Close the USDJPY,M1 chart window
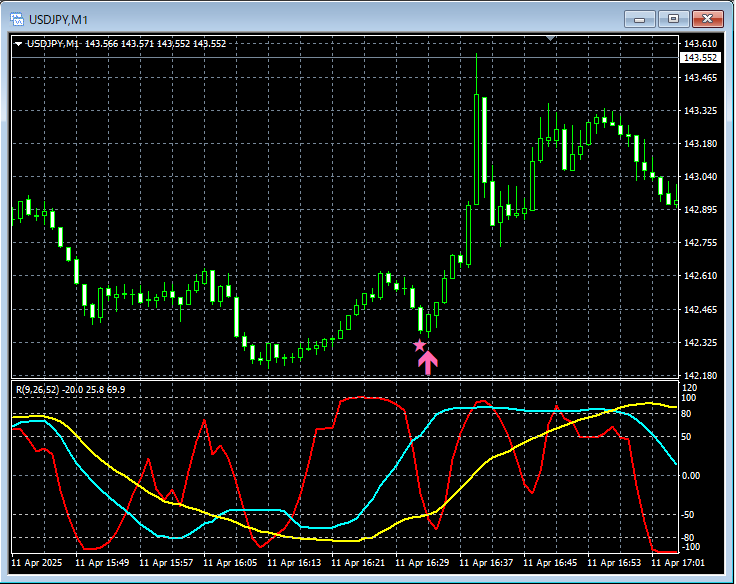The image size is (736, 584). [x=707, y=19]
